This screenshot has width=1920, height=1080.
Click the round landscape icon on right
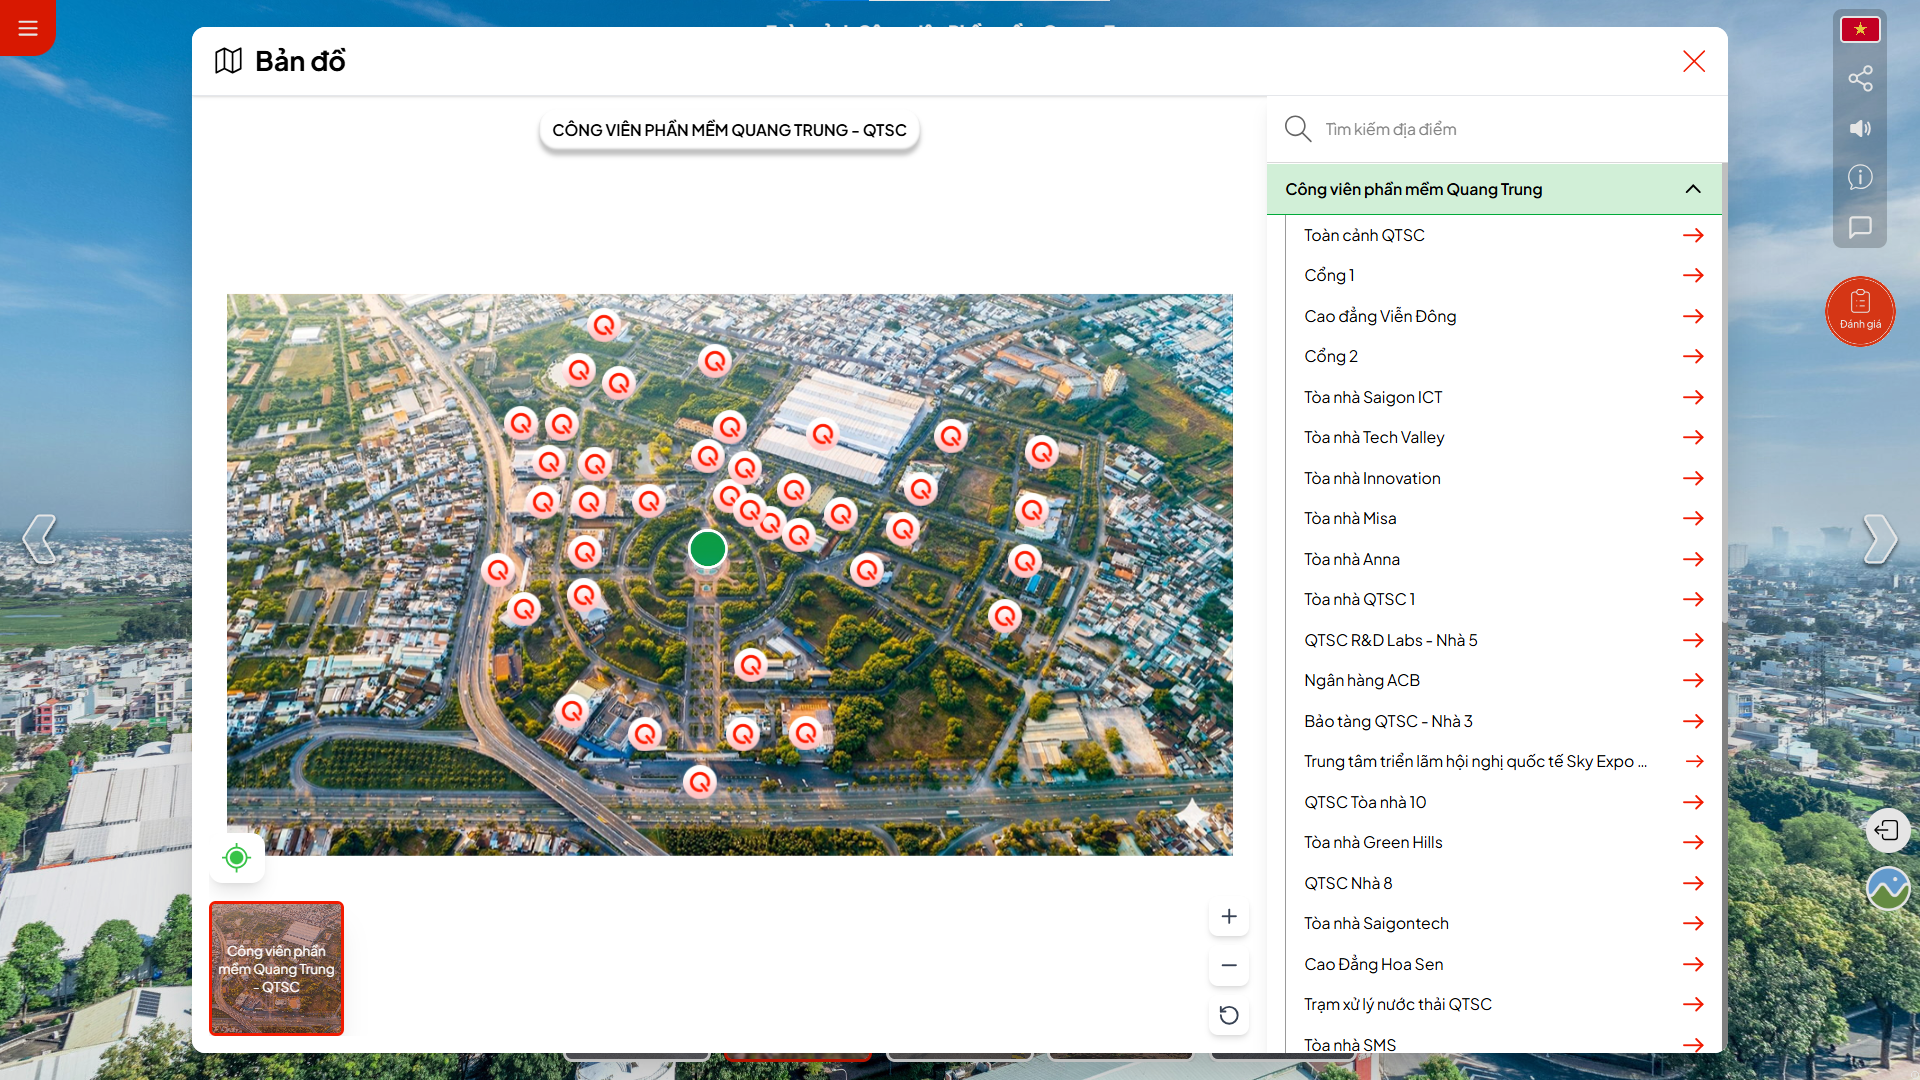pos(1887,888)
